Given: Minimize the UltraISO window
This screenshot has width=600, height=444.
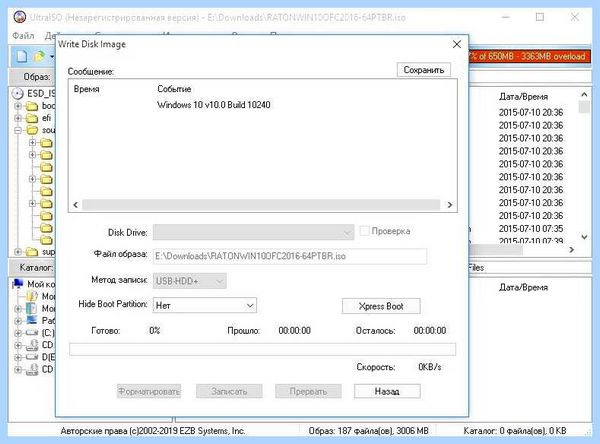Looking at the screenshot, I should click(506, 17).
